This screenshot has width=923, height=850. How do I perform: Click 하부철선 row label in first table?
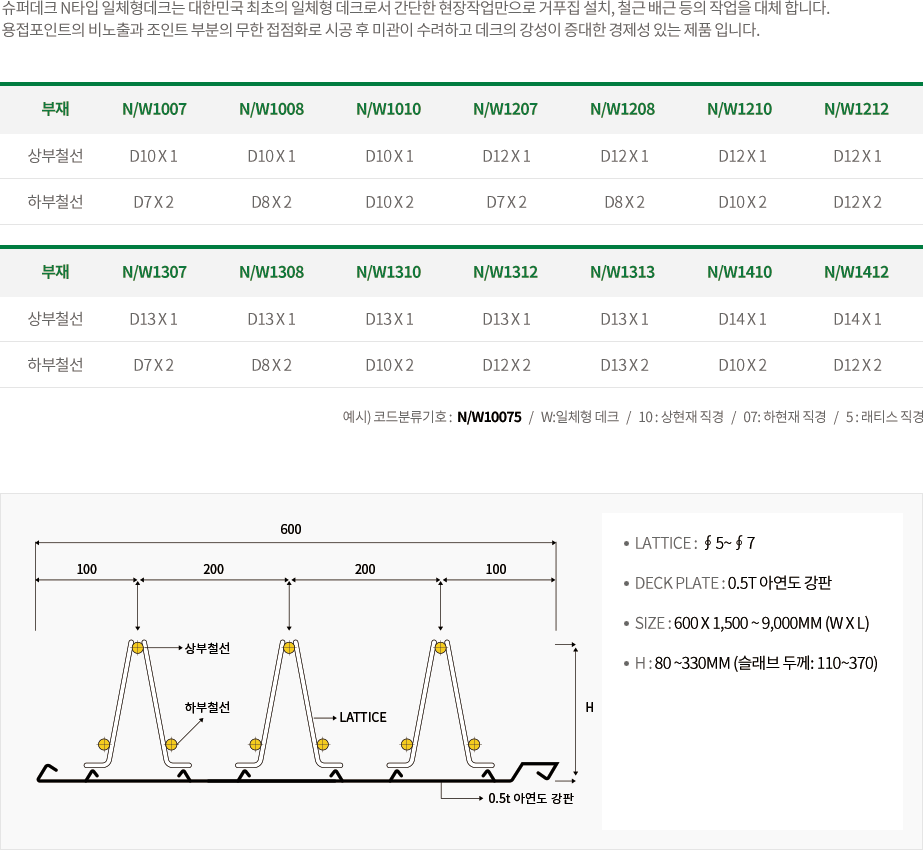pos(55,202)
